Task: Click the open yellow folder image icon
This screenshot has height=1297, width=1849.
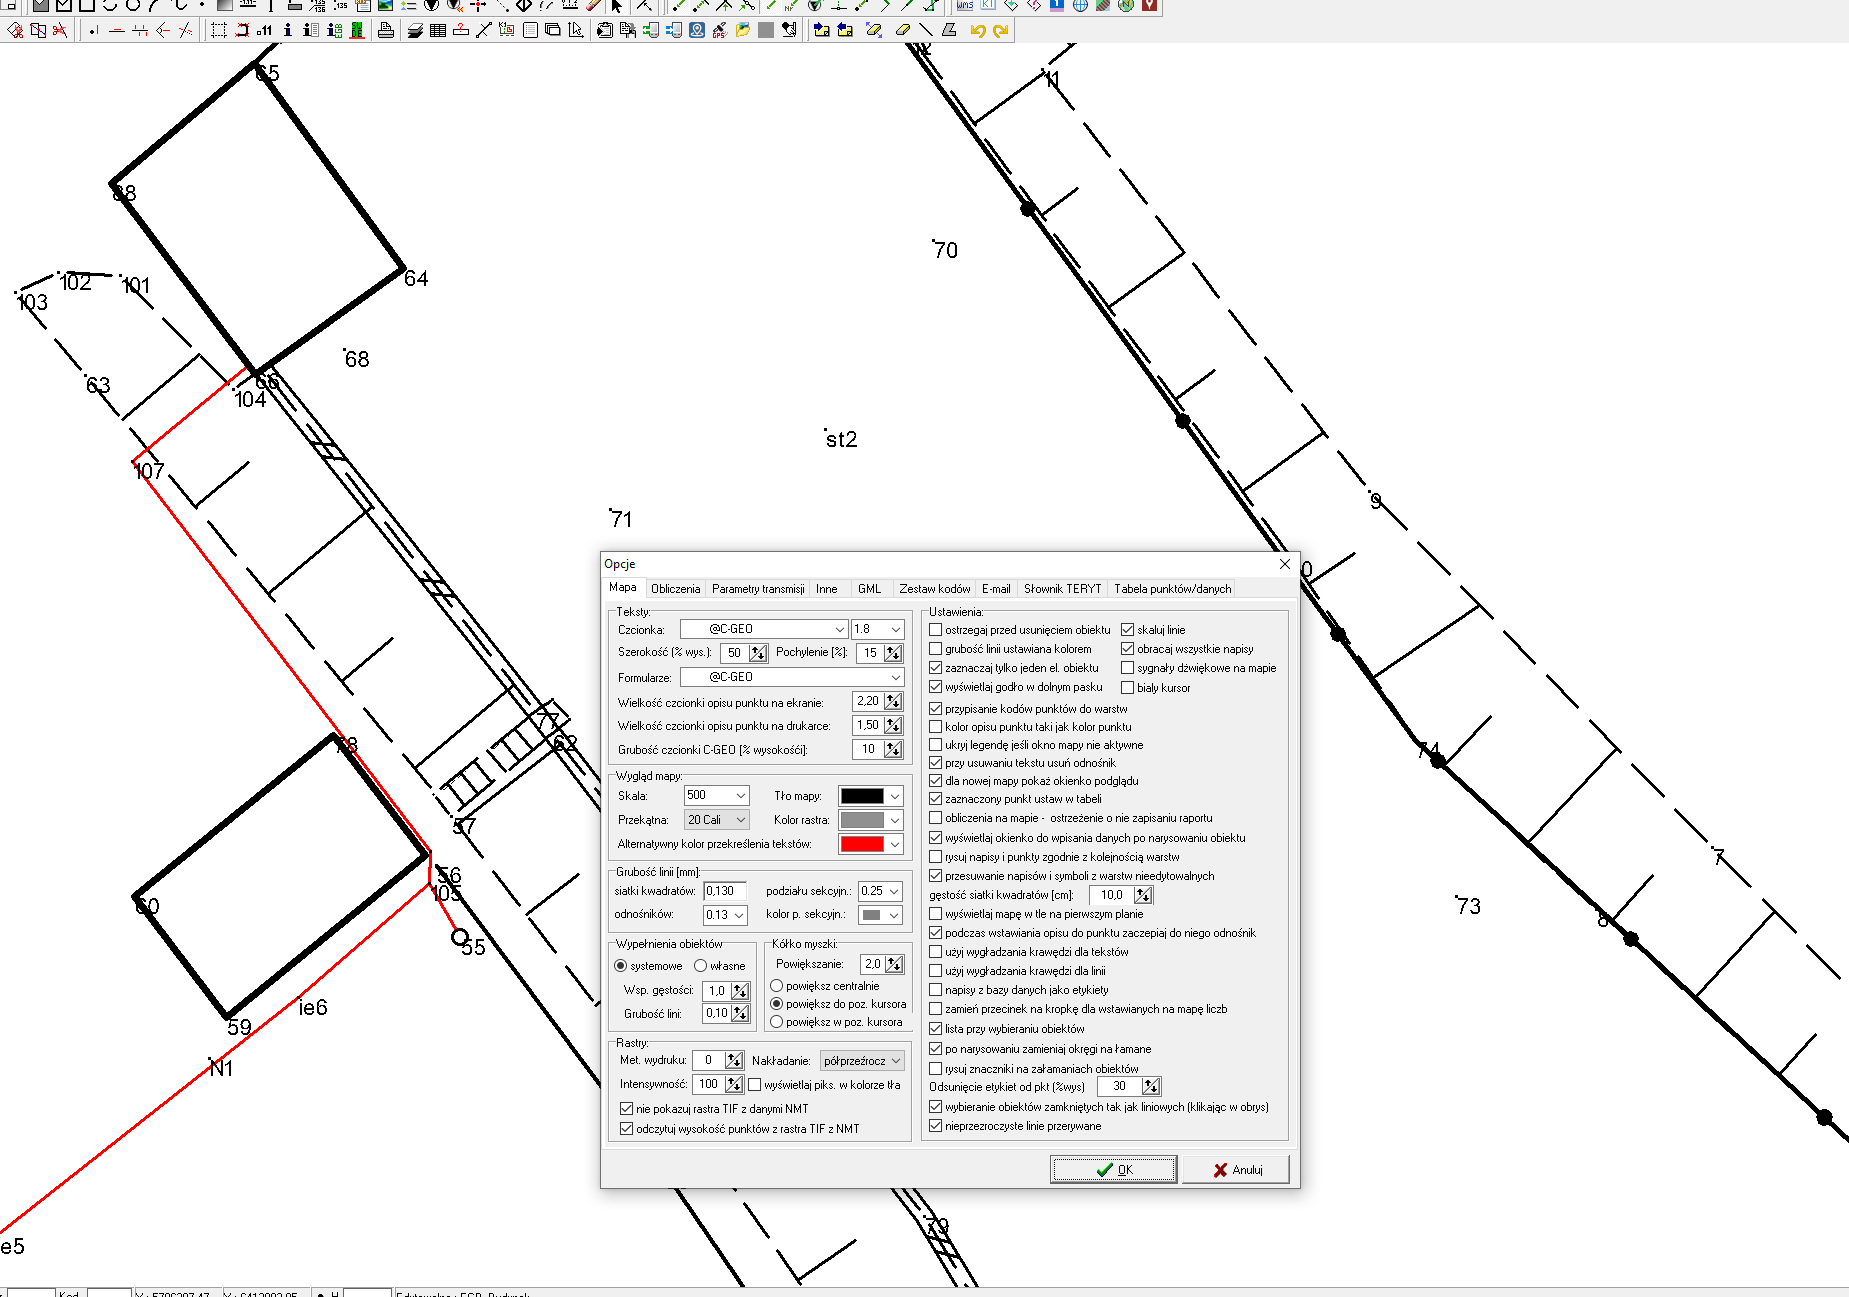Action: [743, 30]
